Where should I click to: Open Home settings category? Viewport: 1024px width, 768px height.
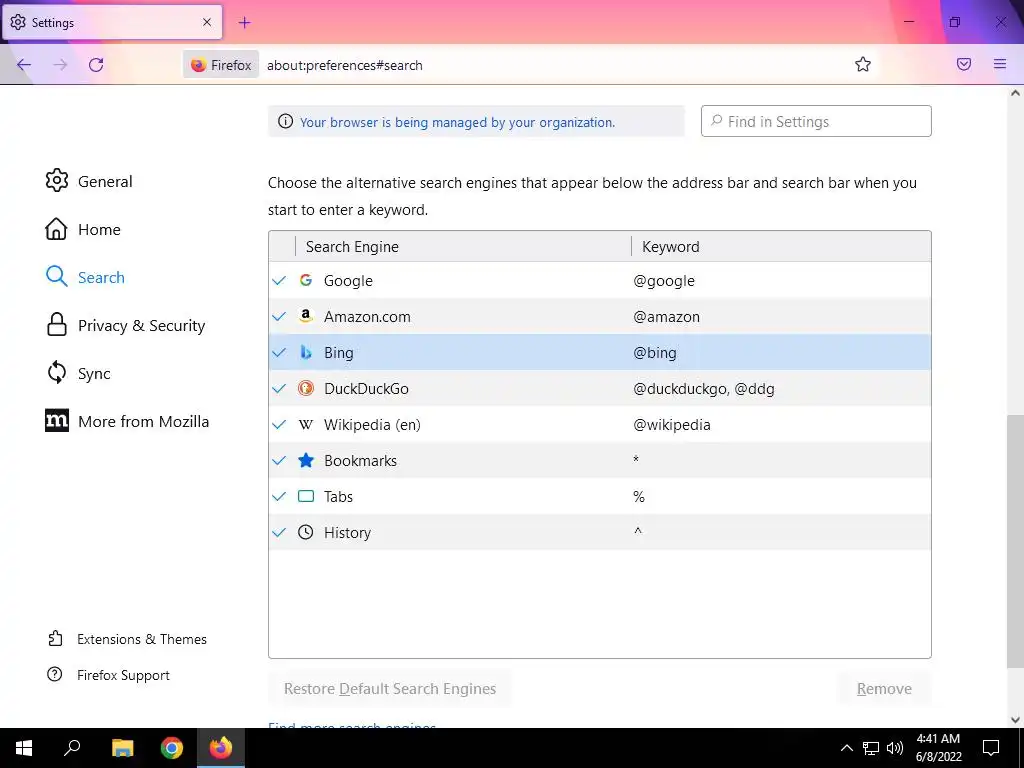[83, 229]
